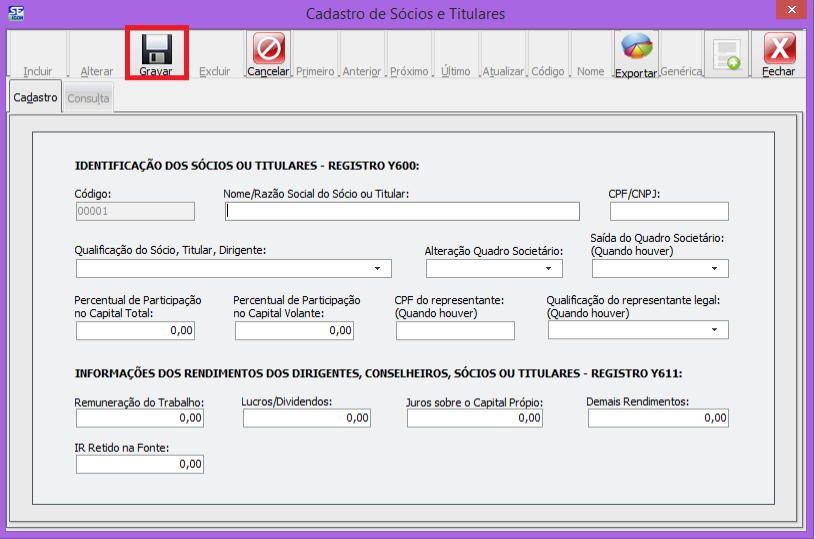
Task: Click the application logo in title bar
Action: pyautogui.click(x=17, y=13)
